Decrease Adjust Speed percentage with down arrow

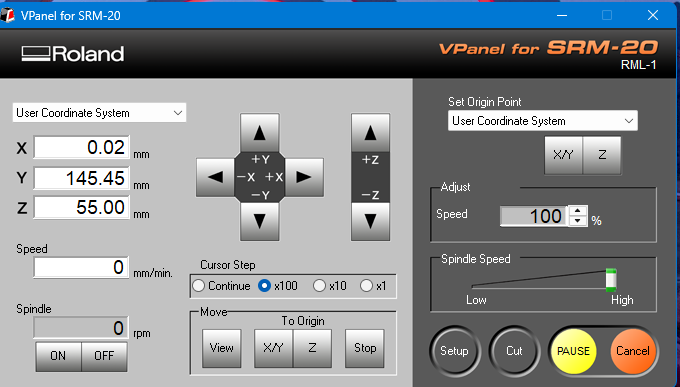[x=577, y=221]
